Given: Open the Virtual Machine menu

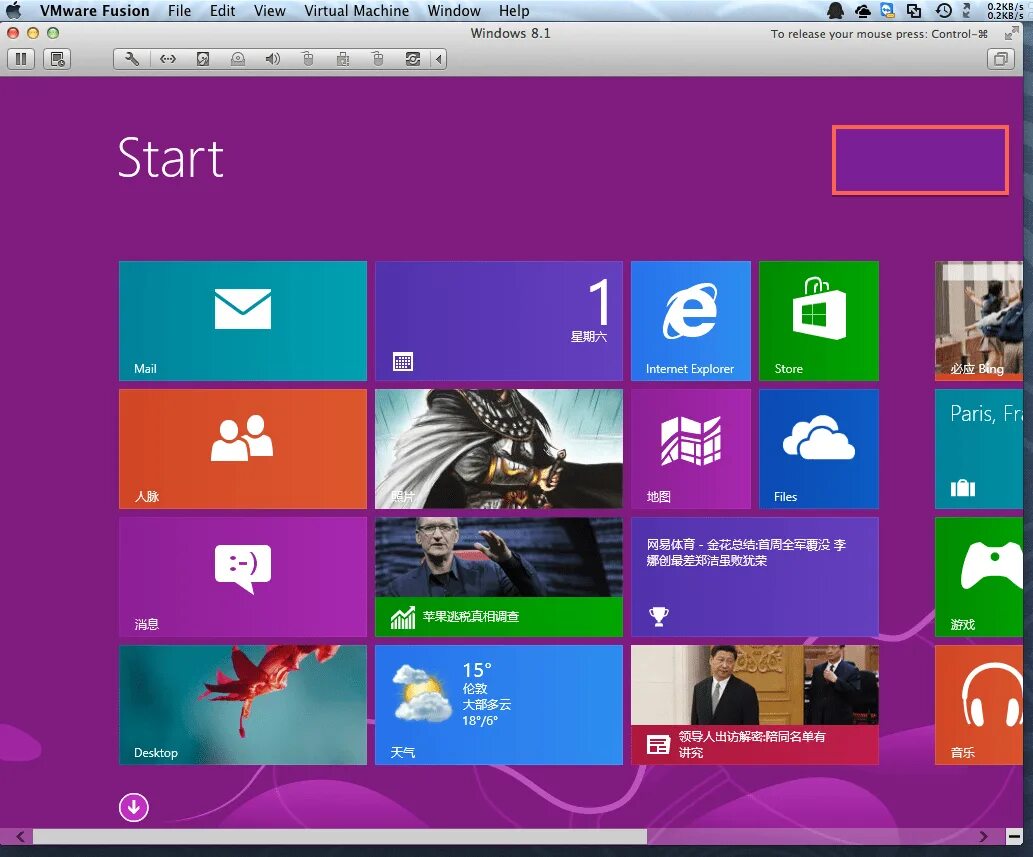Looking at the screenshot, I should [356, 11].
